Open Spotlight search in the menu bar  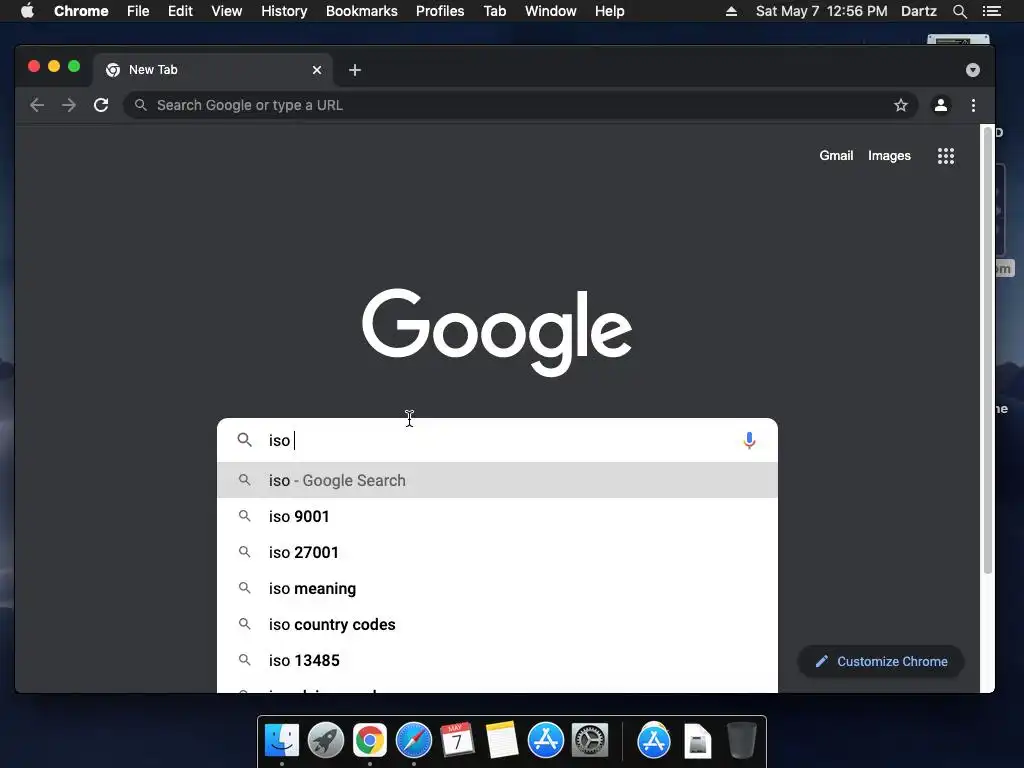pyautogui.click(x=959, y=11)
